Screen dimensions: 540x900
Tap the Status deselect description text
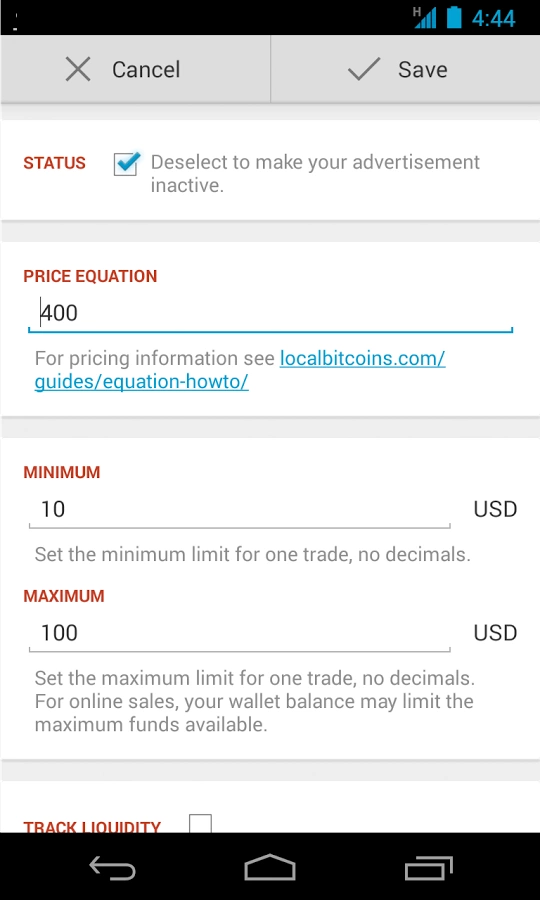click(x=315, y=174)
